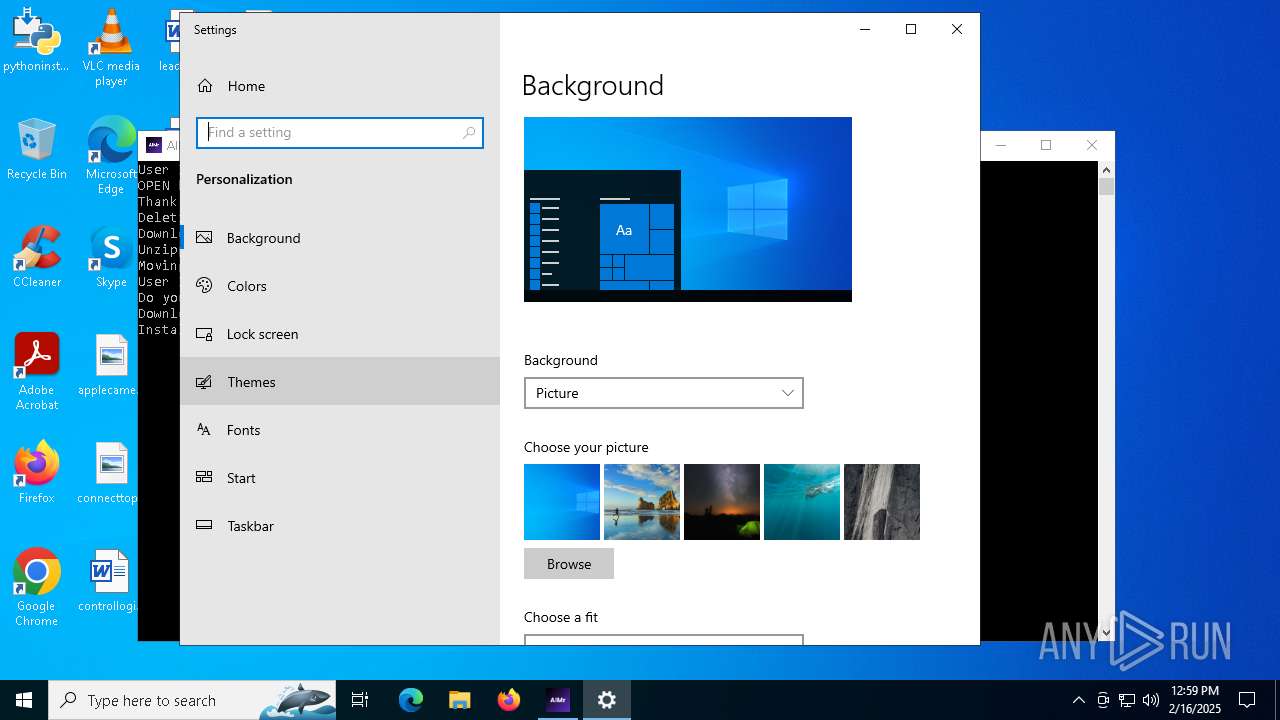1280x720 pixels.
Task: Click the desktop background preview image
Action: 688,209
